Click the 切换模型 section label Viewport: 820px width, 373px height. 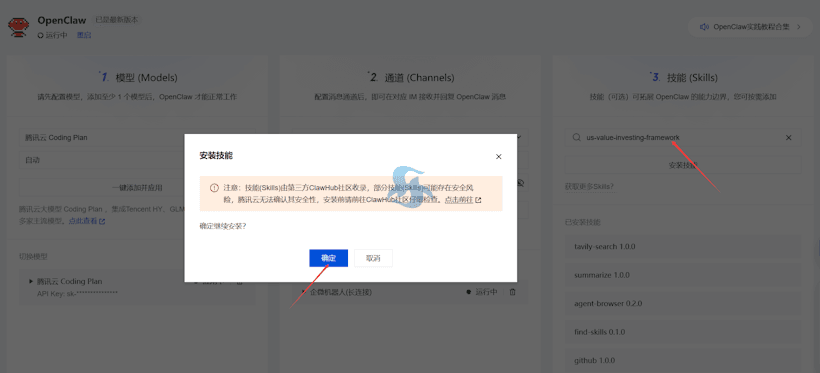click(x=33, y=256)
